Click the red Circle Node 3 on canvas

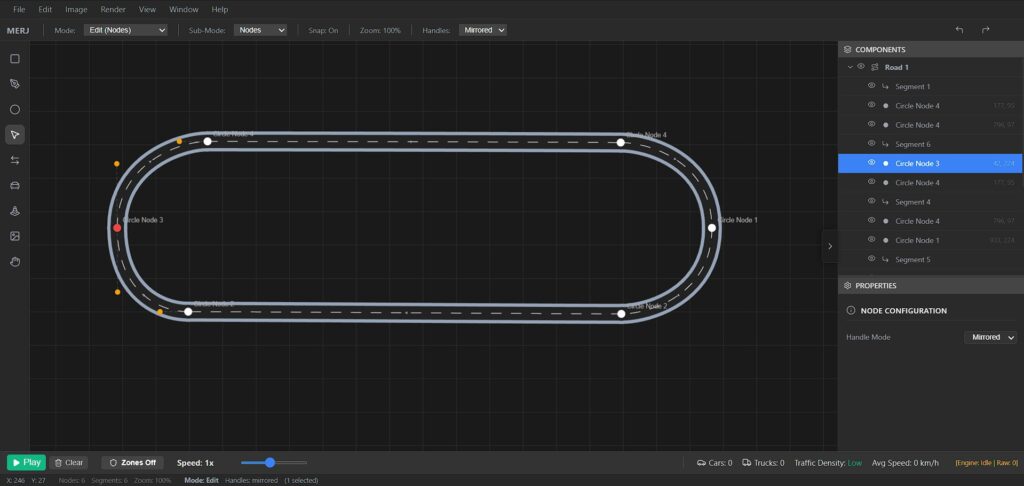pos(117,228)
